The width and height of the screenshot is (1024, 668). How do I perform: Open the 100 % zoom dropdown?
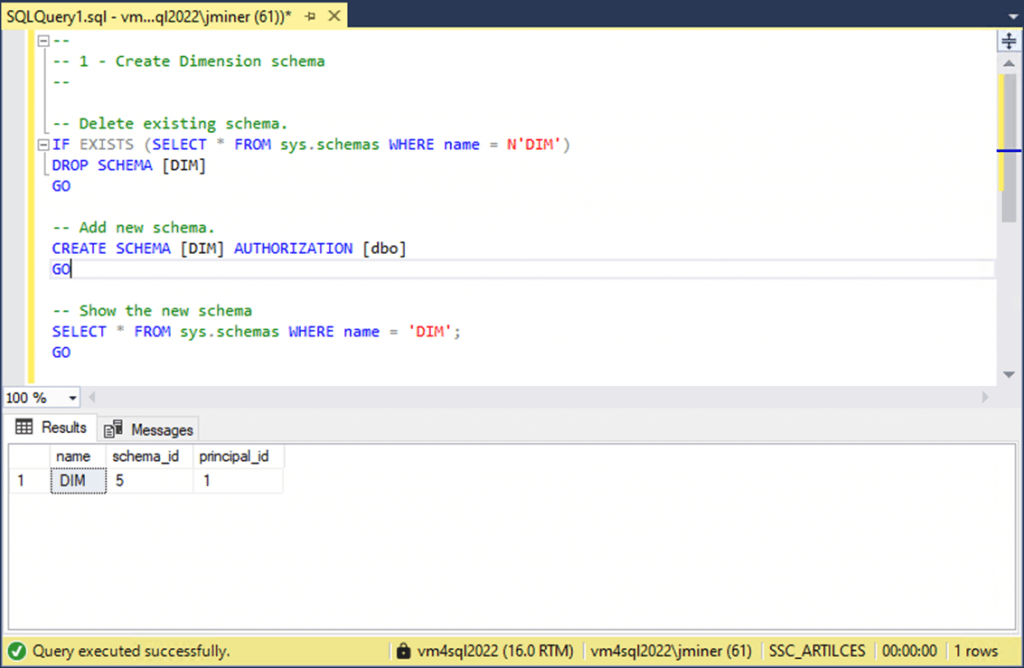(x=72, y=398)
